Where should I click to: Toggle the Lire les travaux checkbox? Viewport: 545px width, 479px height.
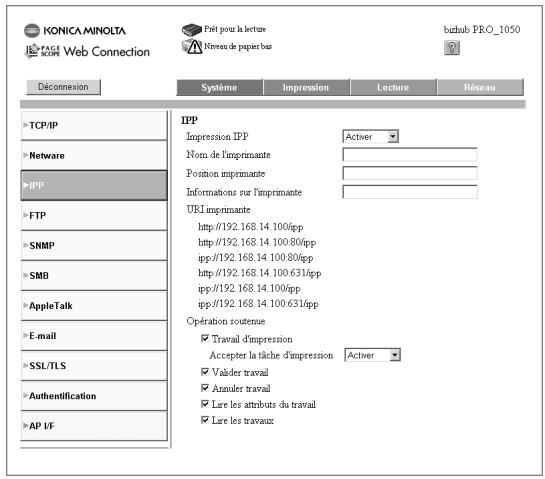click(205, 420)
